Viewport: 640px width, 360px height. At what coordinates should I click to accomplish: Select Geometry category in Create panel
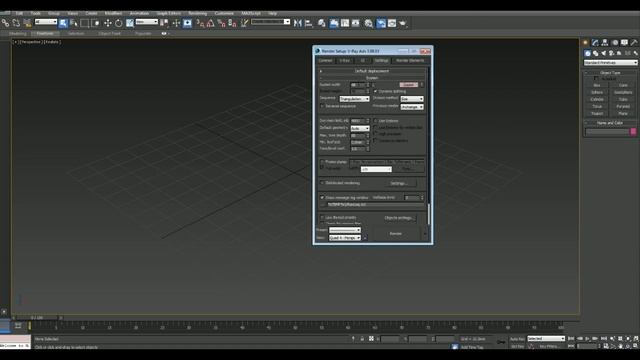[x=587, y=53]
